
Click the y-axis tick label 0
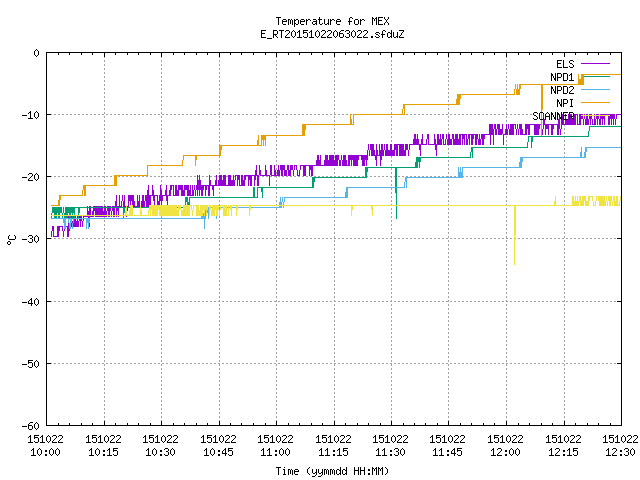pyautogui.click(x=37, y=53)
